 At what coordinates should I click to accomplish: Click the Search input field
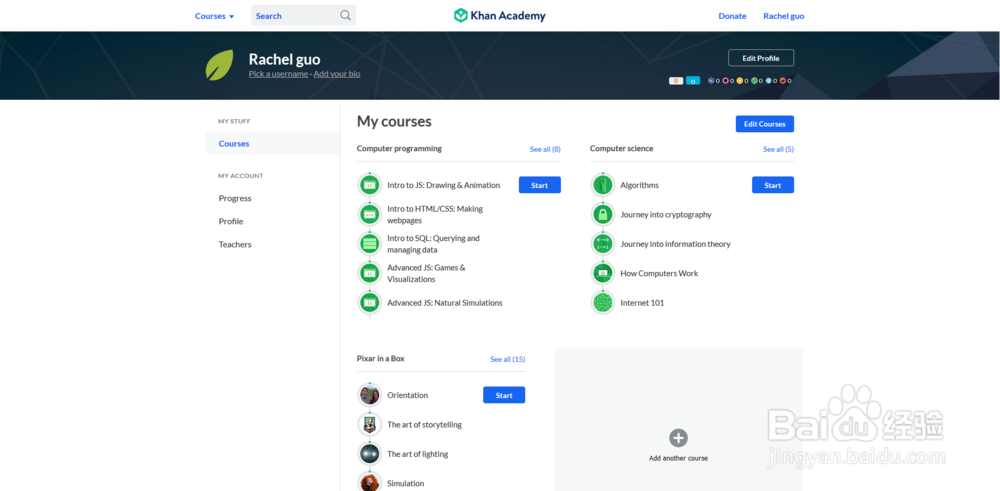(x=304, y=15)
